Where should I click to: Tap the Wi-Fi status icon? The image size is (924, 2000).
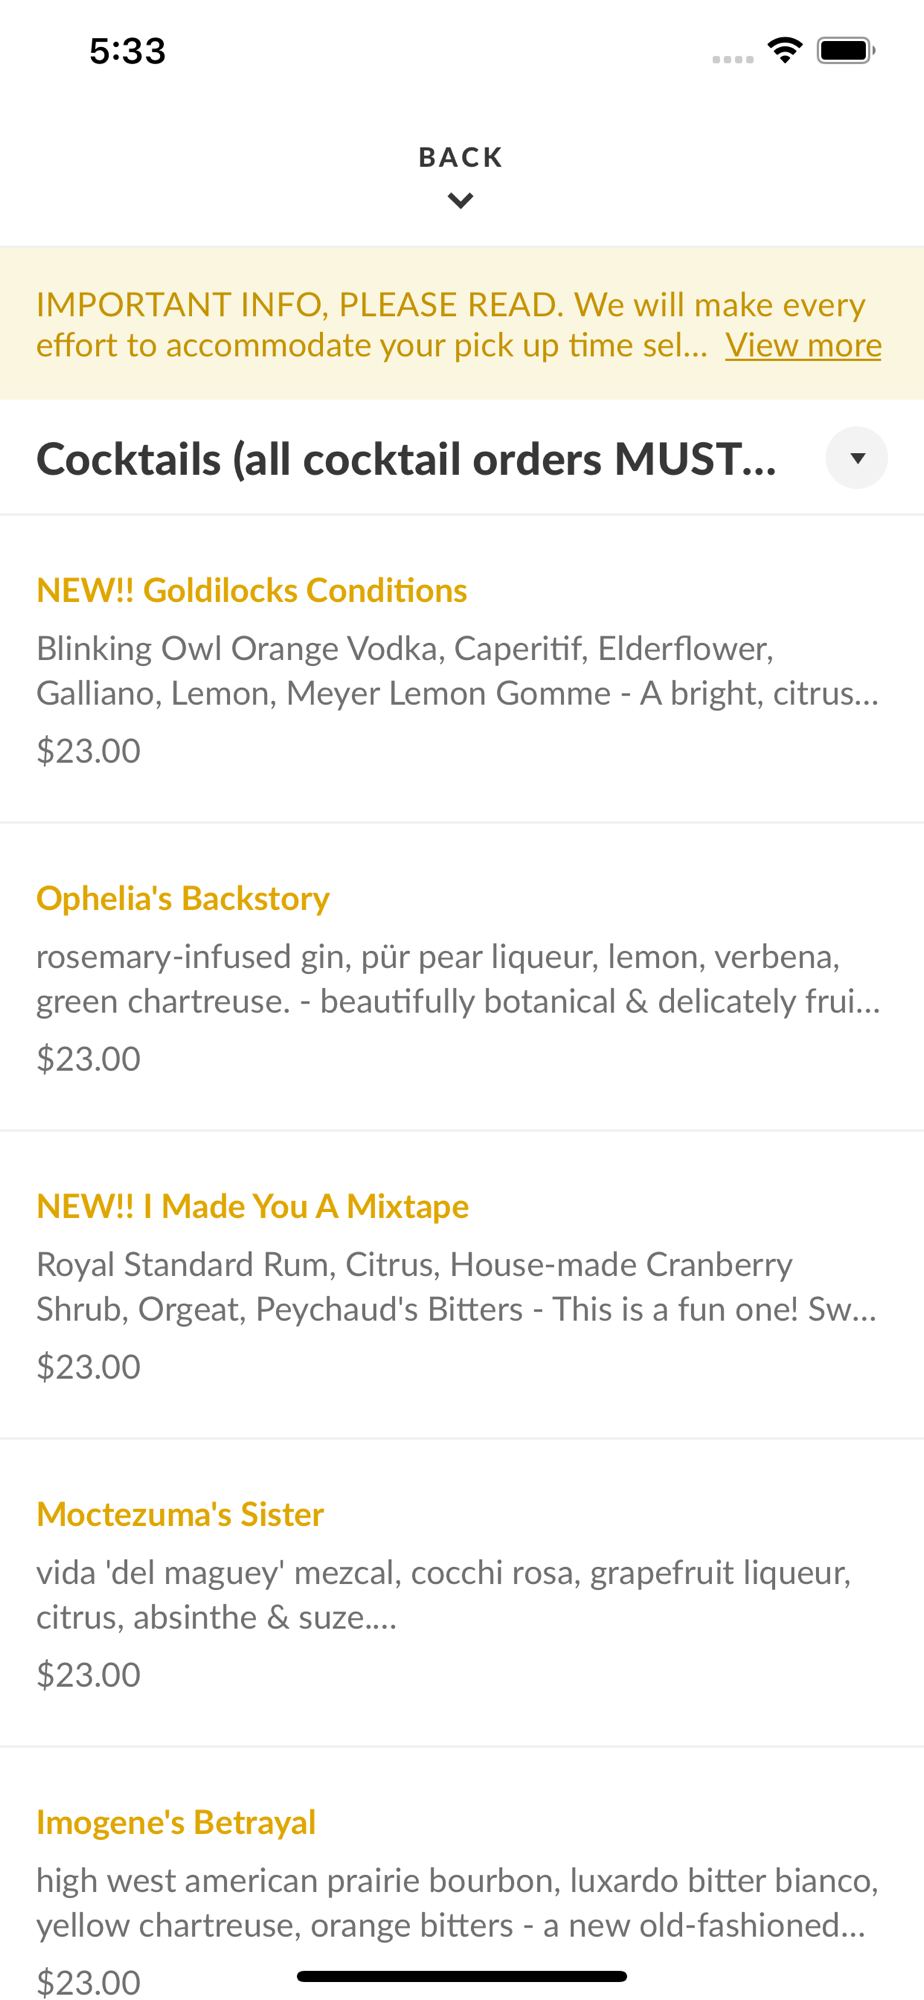click(785, 50)
